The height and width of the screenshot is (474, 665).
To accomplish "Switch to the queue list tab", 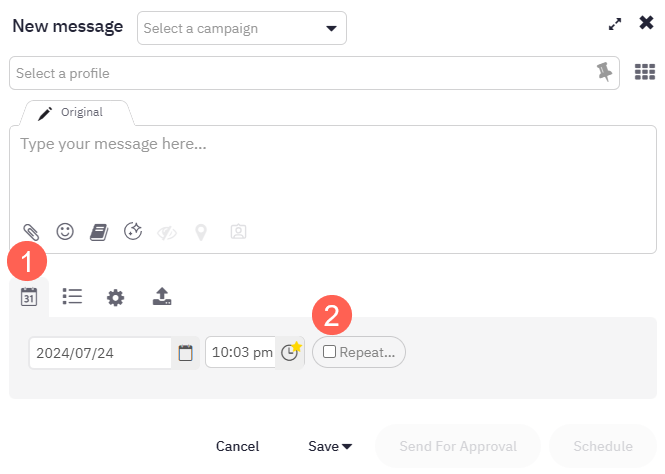I will [x=72, y=296].
